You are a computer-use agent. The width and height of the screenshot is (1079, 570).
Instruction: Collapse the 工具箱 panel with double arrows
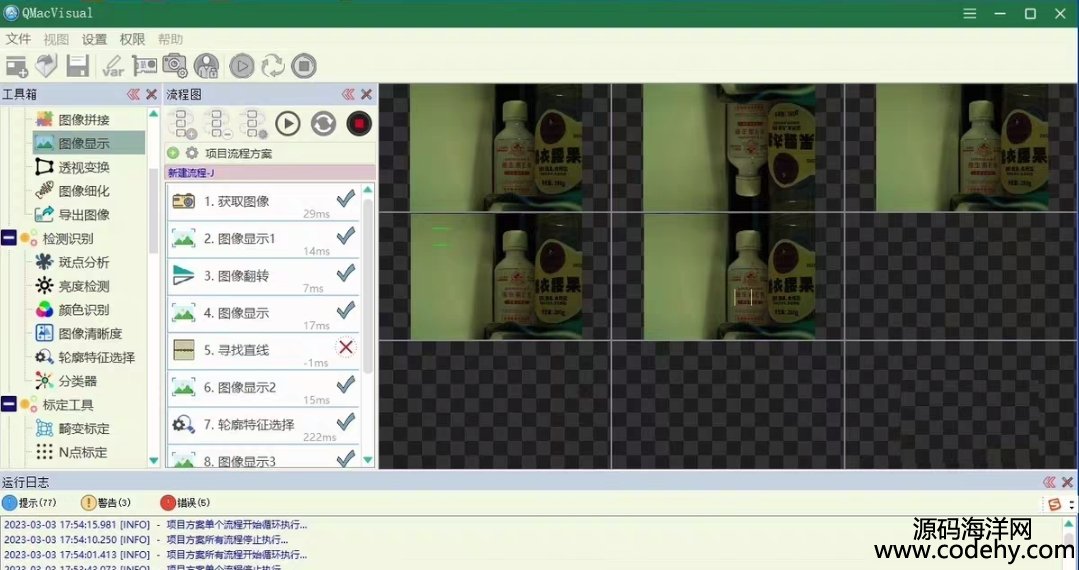pyautogui.click(x=133, y=94)
